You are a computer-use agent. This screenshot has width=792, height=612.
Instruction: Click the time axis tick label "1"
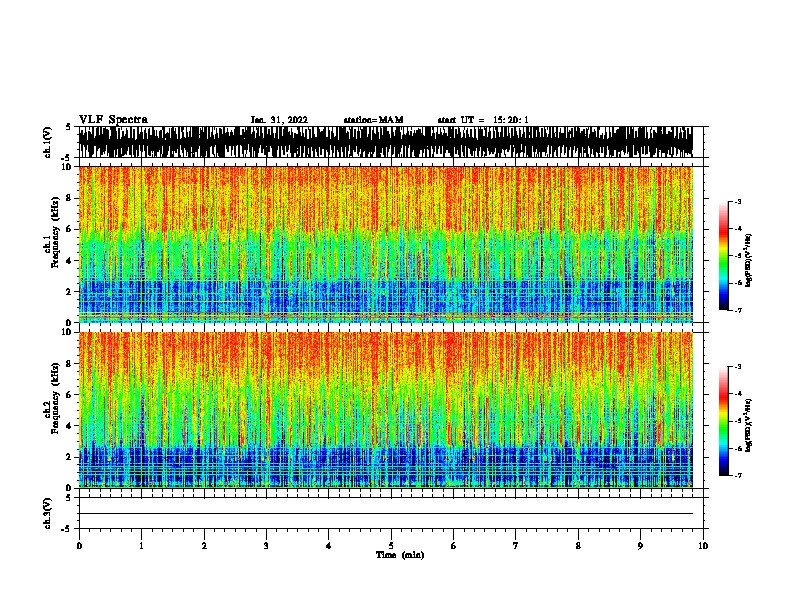point(141,546)
